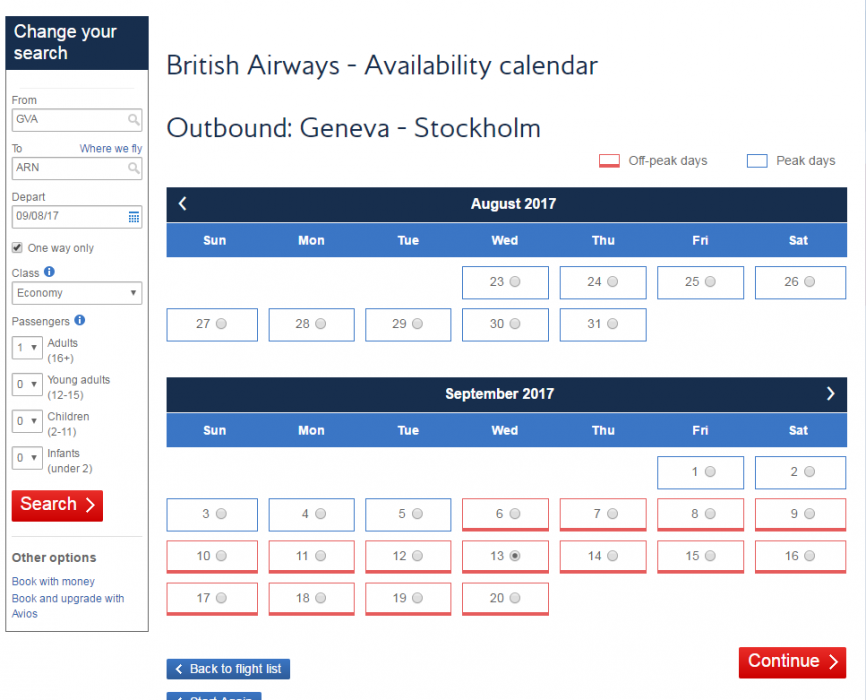Open the Children (2-11) count dropdown
This screenshot has height=700, width=866.
[x=27, y=421]
